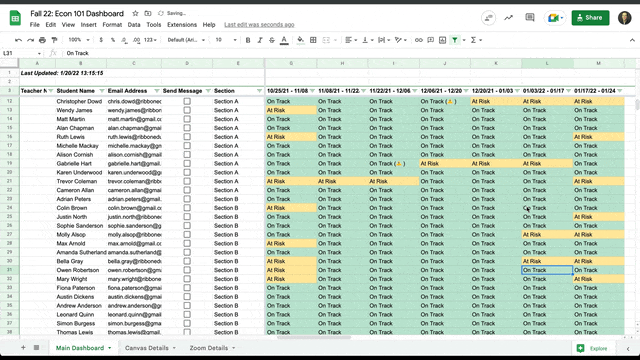Open the Google Sheets home logo
The image size is (640, 360).
coord(15,18)
